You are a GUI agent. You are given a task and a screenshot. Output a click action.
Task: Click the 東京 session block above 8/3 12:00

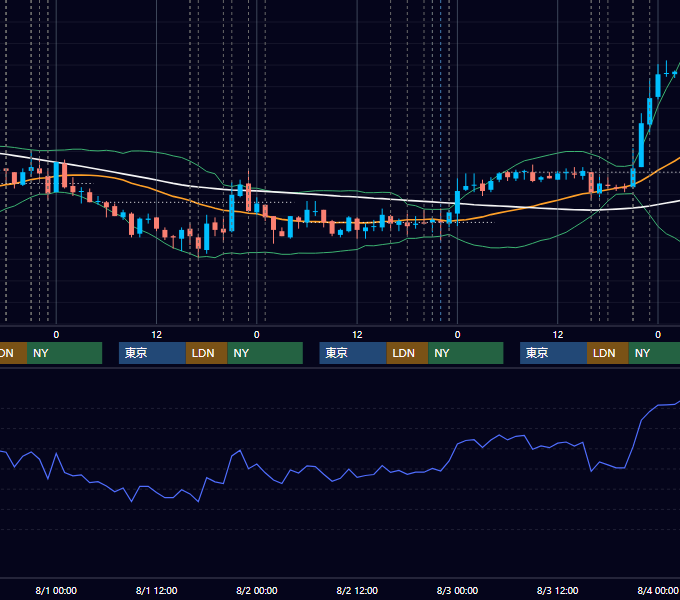coord(554,353)
